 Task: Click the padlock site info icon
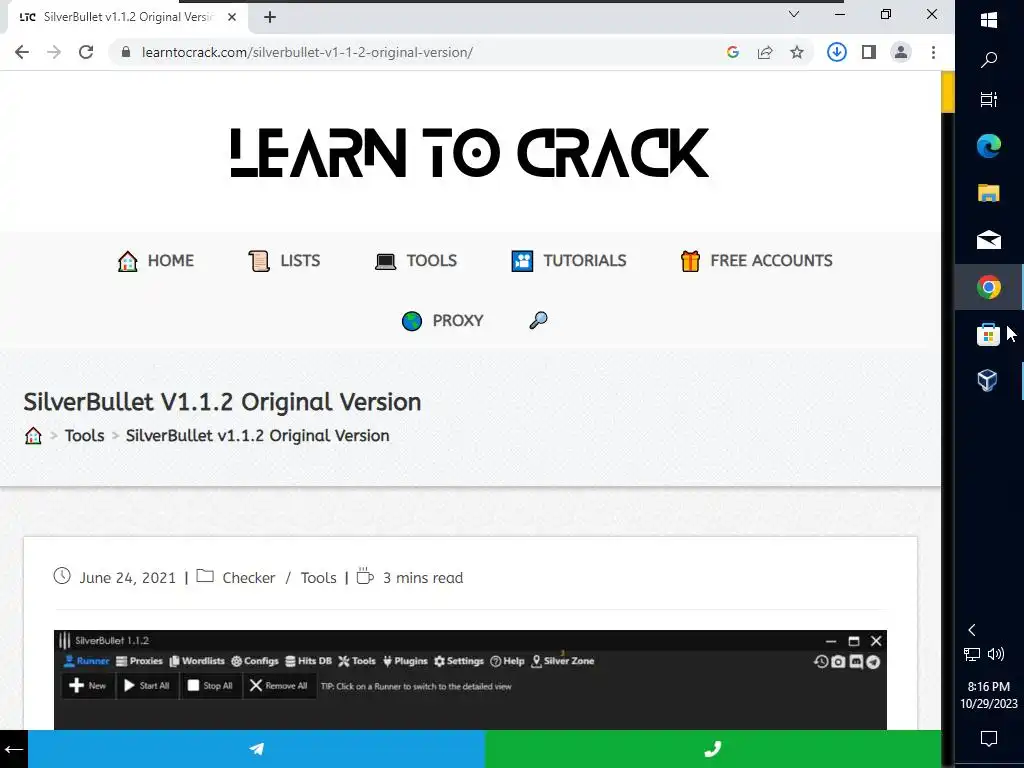127,52
